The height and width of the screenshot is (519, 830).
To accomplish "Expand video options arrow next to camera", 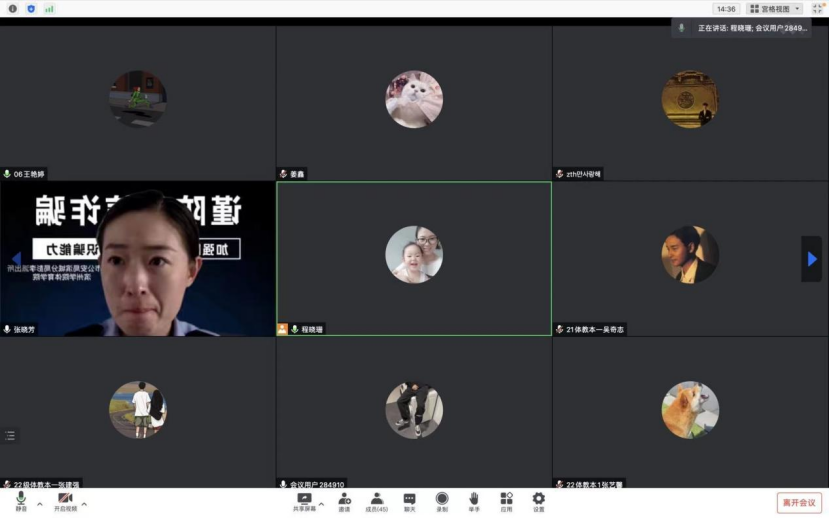I will [84, 504].
